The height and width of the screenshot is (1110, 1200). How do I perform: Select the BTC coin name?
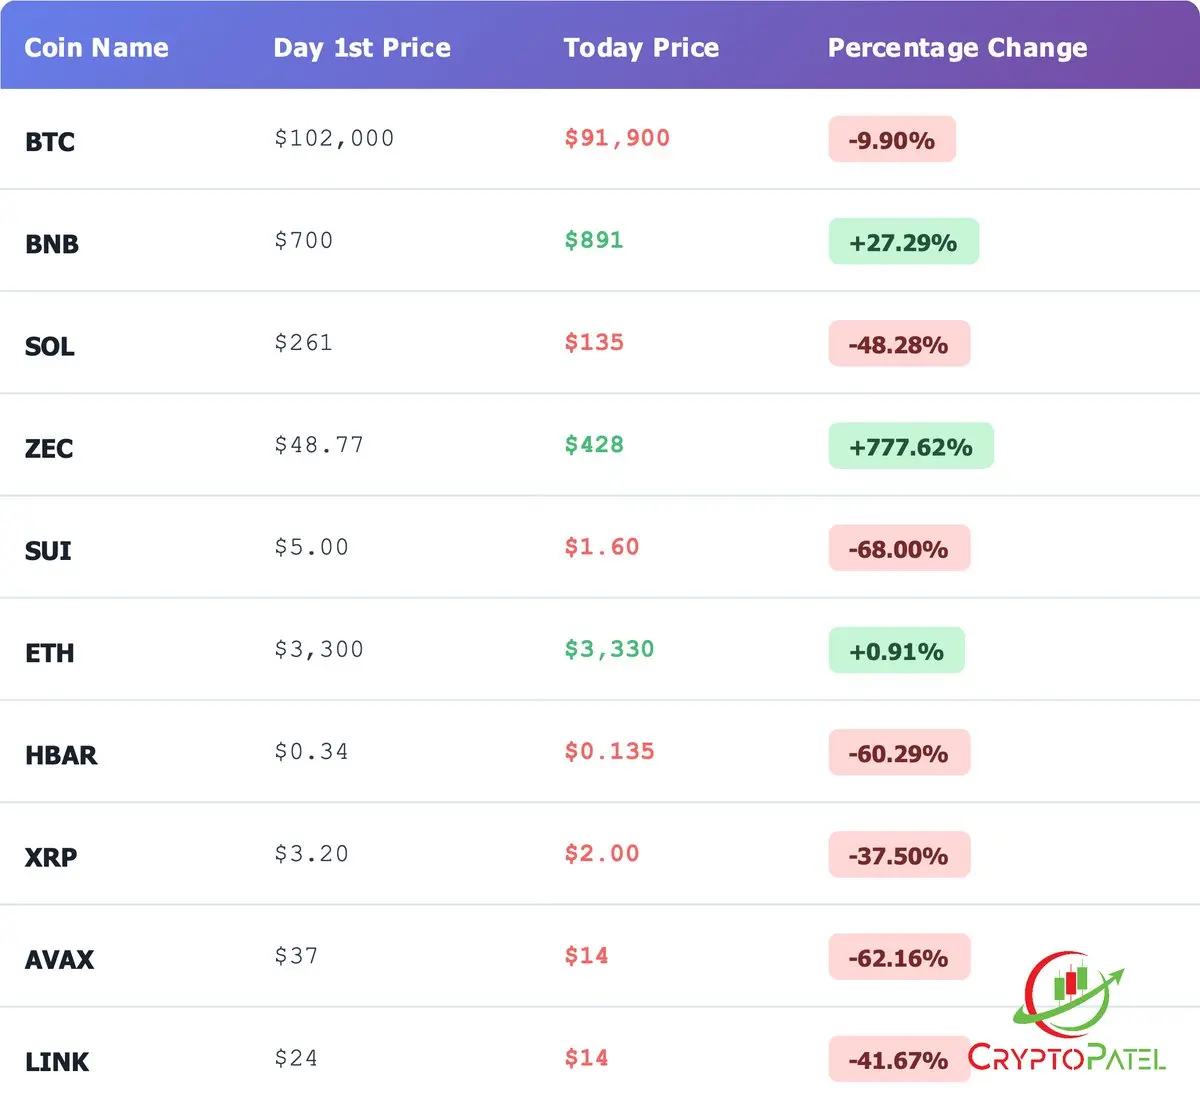(x=50, y=142)
